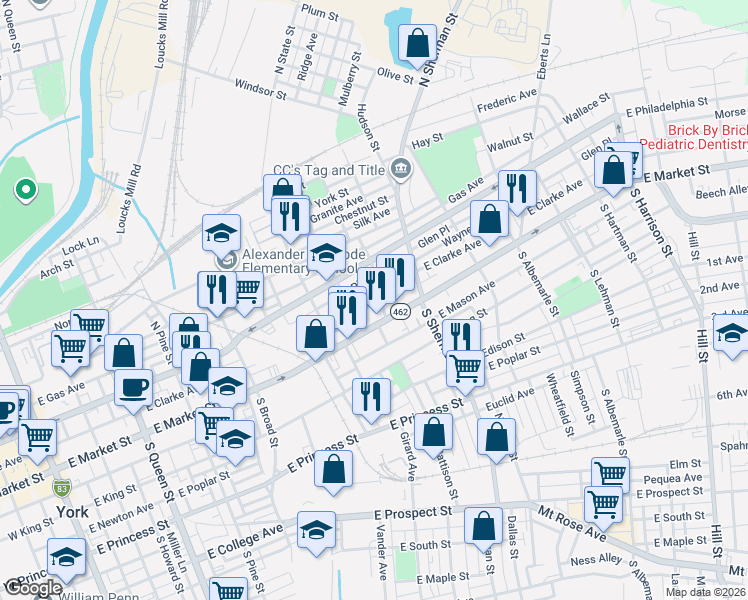Open the restaurant marker above Girard Ave
The height and width of the screenshot is (600, 748).
tap(371, 398)
